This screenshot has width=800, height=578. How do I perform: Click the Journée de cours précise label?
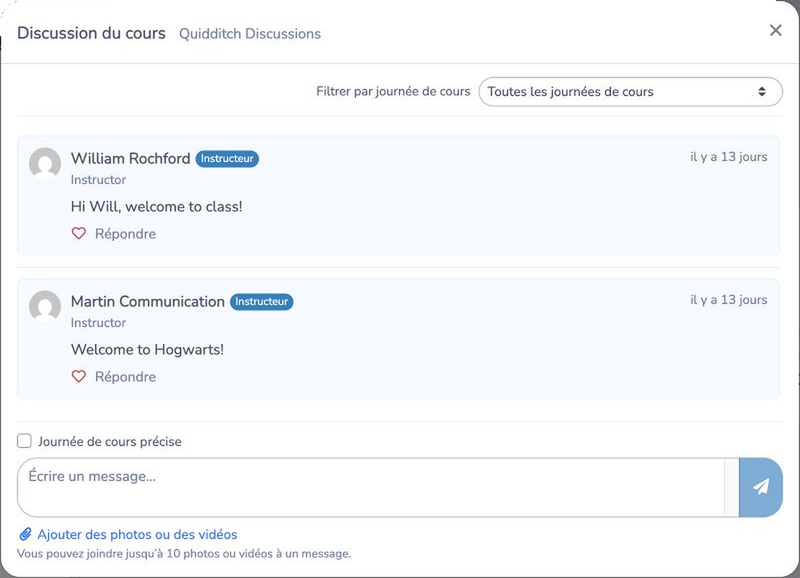point(110,441)
